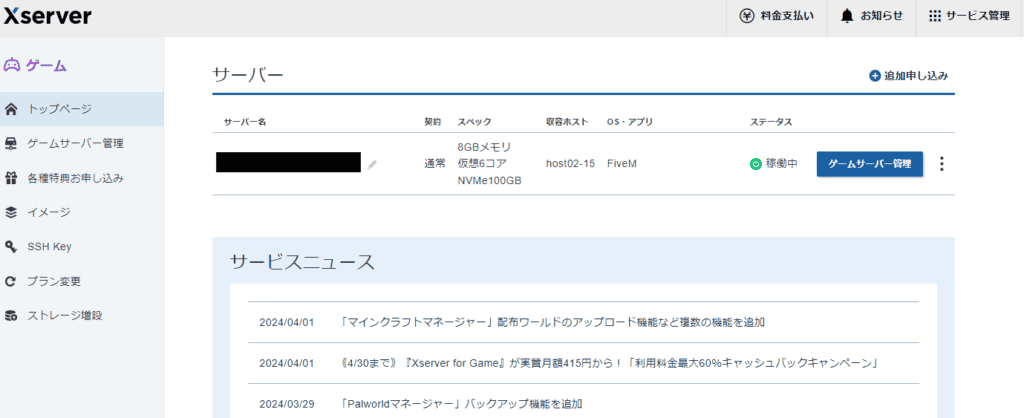Click the layers icon beside イメージ
This screenshot has height=418, width=1024.
tap(10, 212)
